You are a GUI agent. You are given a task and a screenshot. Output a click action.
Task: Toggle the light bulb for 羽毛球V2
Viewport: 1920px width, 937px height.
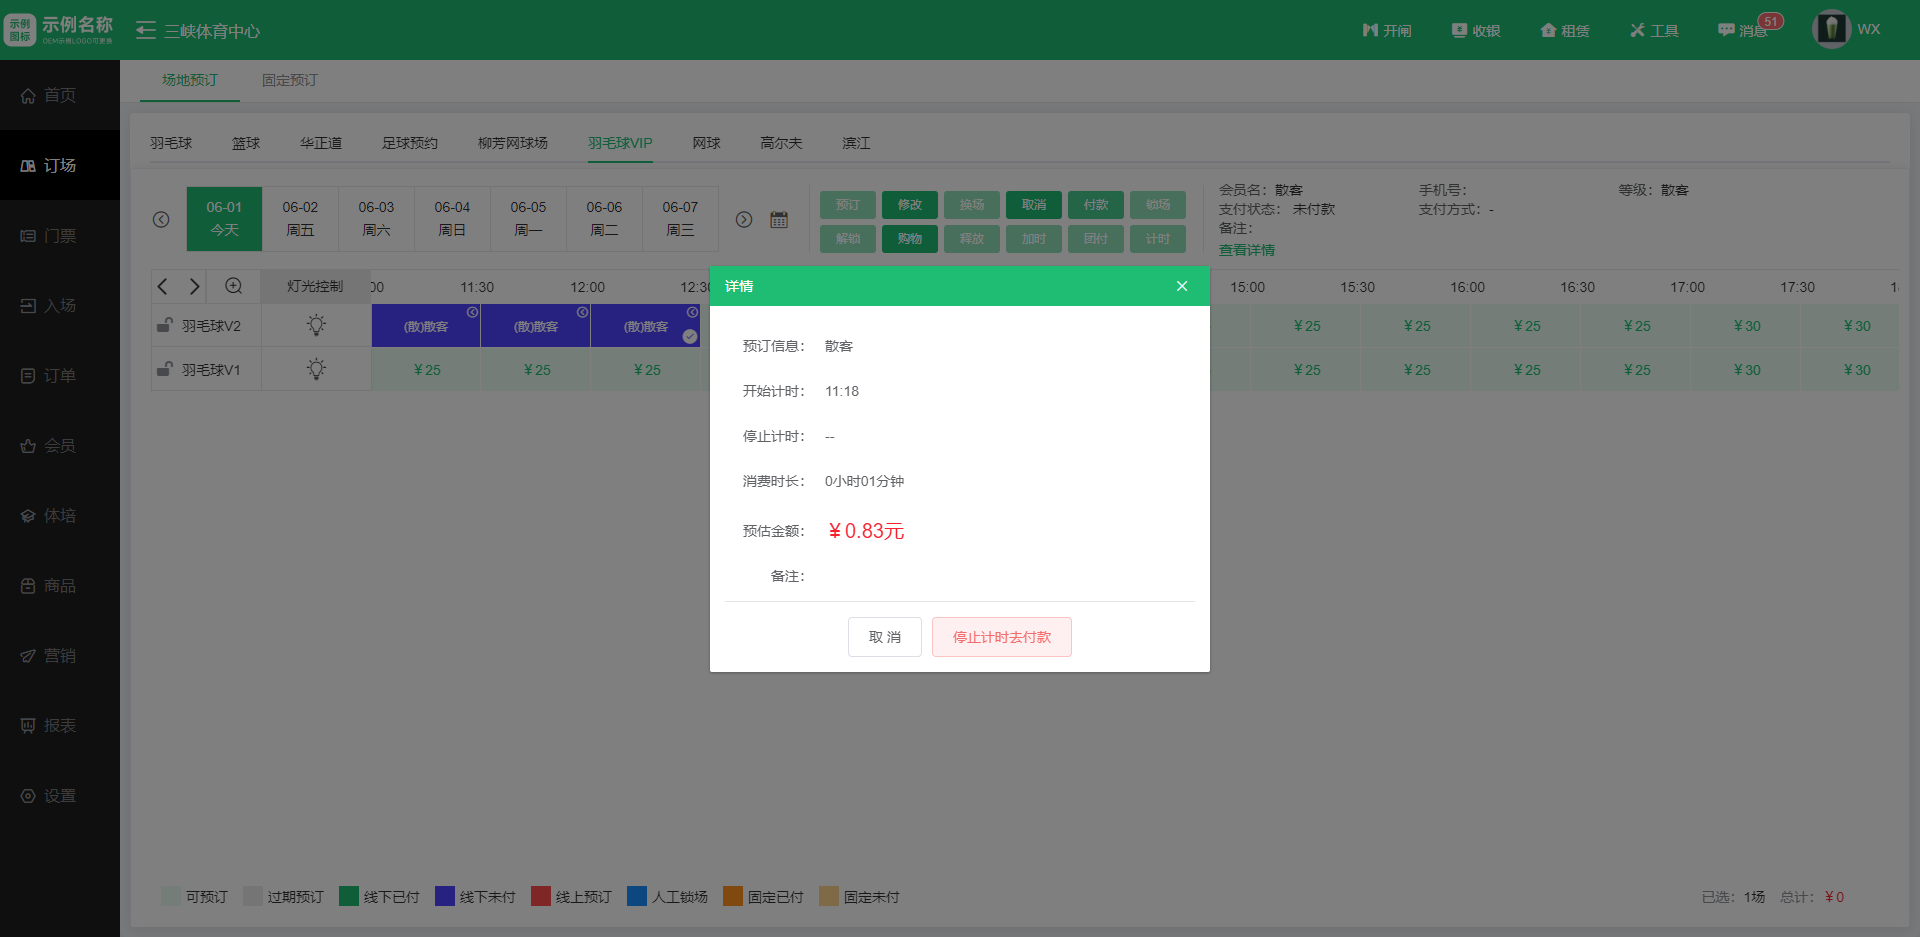316,325
